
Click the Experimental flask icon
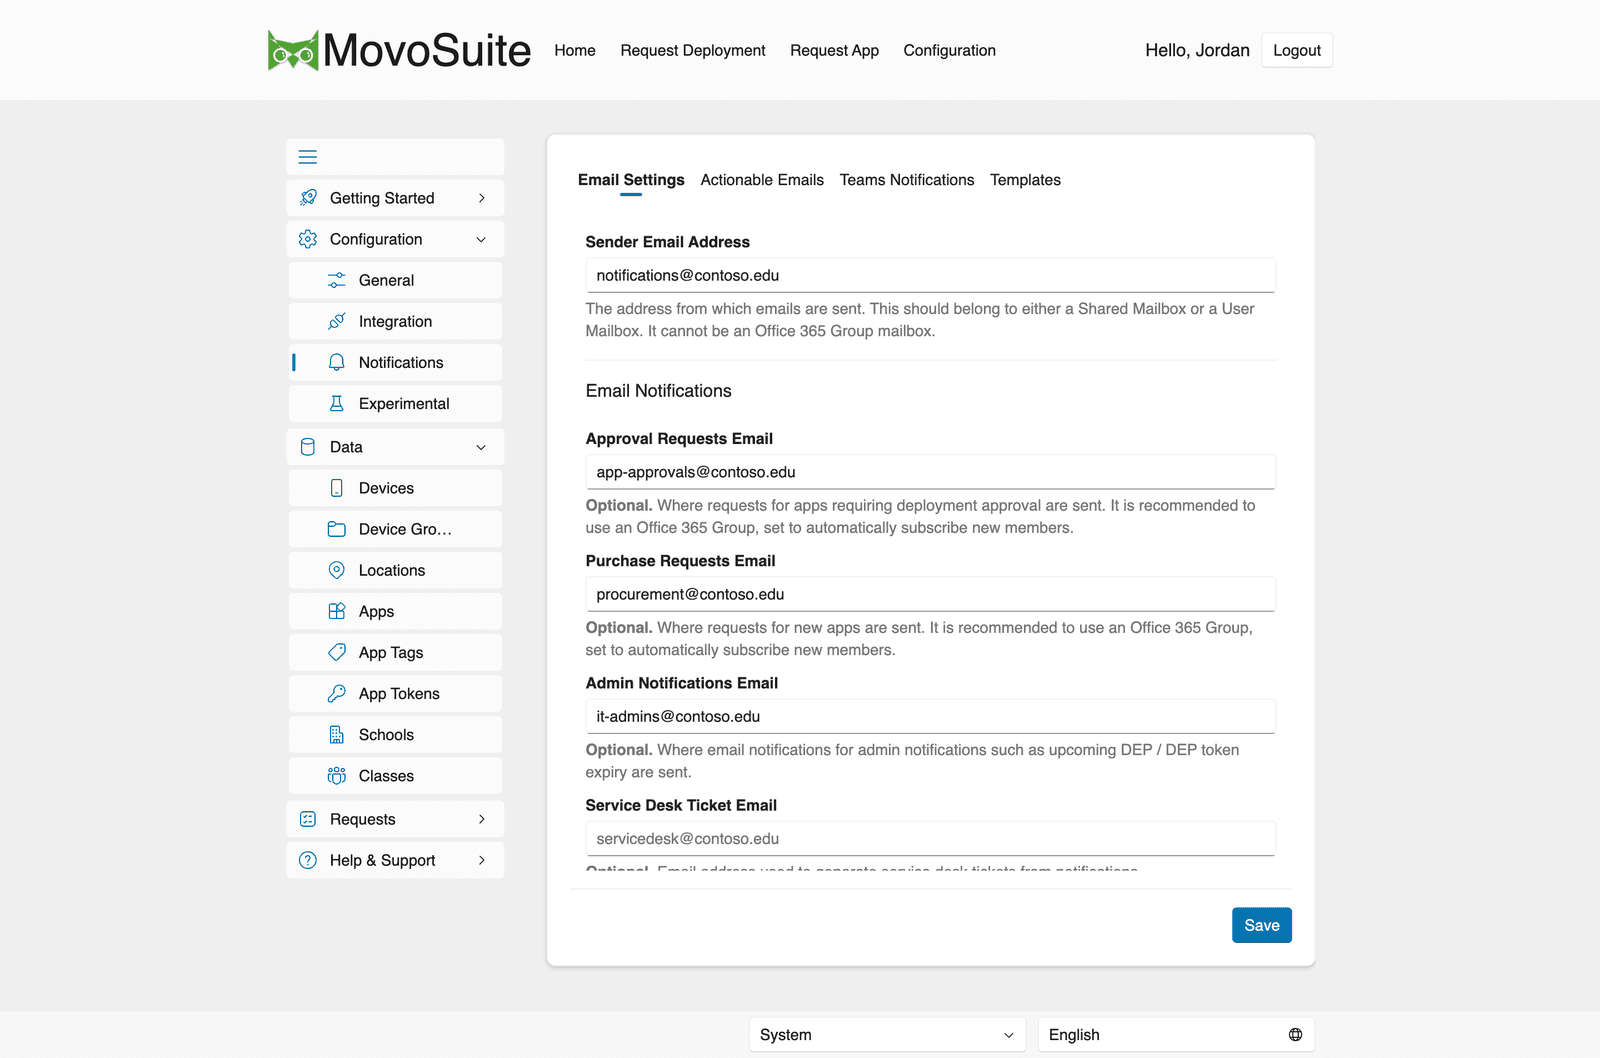tap(337, 403)
